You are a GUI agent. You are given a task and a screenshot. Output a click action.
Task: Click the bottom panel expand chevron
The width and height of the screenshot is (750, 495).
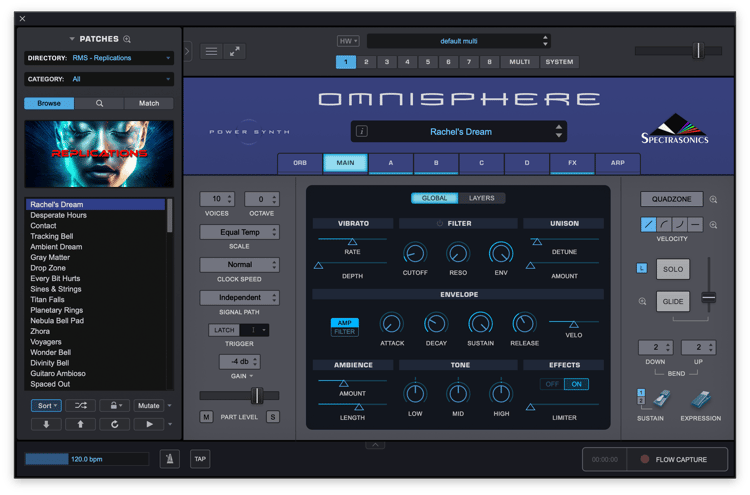[x=375, y=445]
